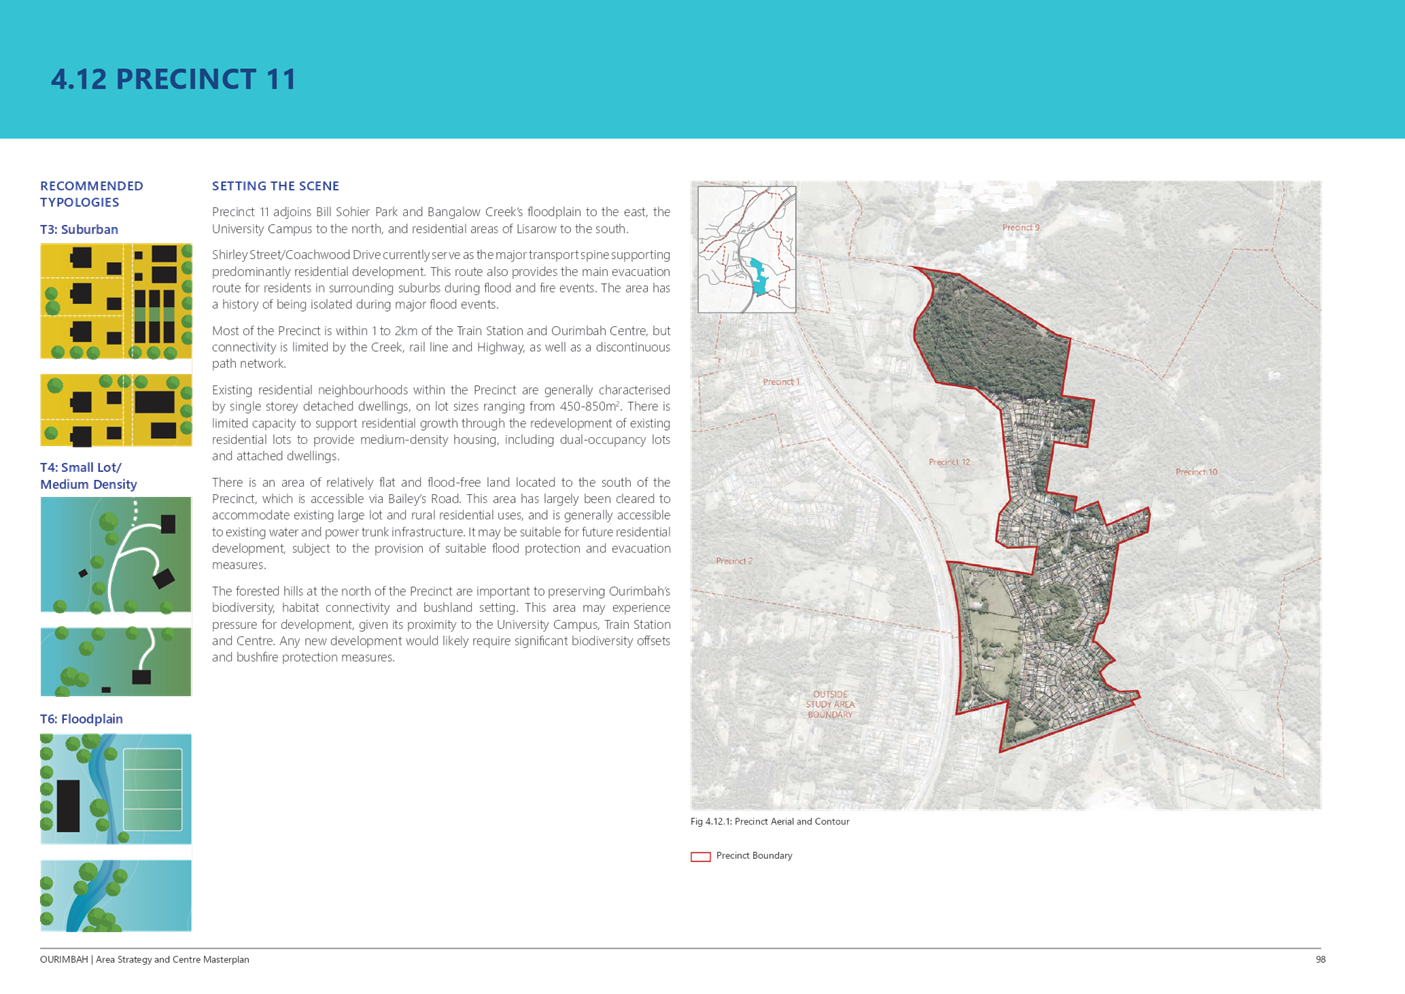Screen dimensions: 1405x994
Task: Select the T3: Suburban label
Action: pyautogui.click(x=78, y=229)
